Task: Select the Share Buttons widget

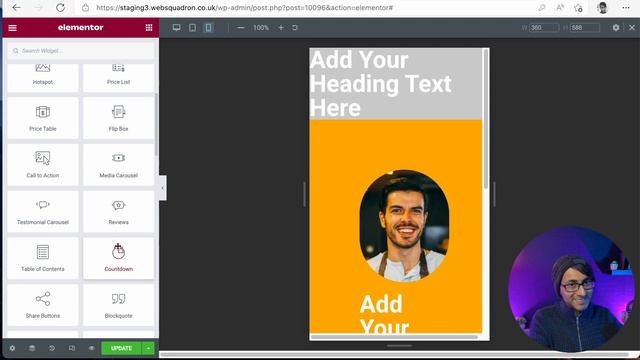Action: 43,305
